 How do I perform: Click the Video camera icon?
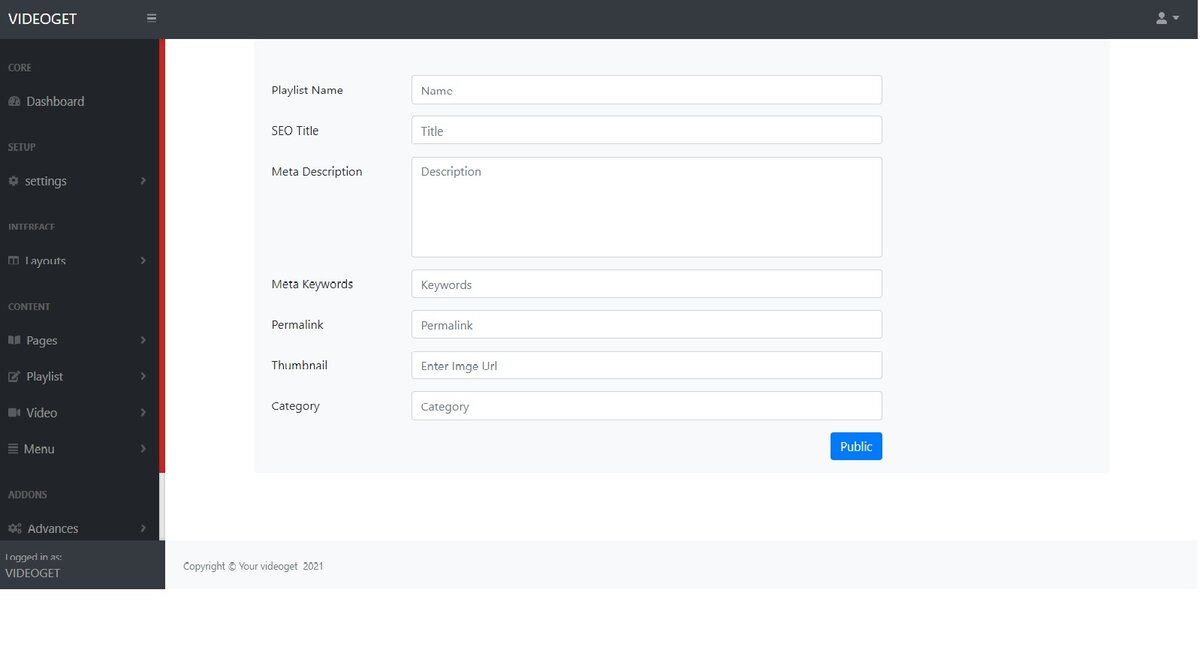pos(14,412)
